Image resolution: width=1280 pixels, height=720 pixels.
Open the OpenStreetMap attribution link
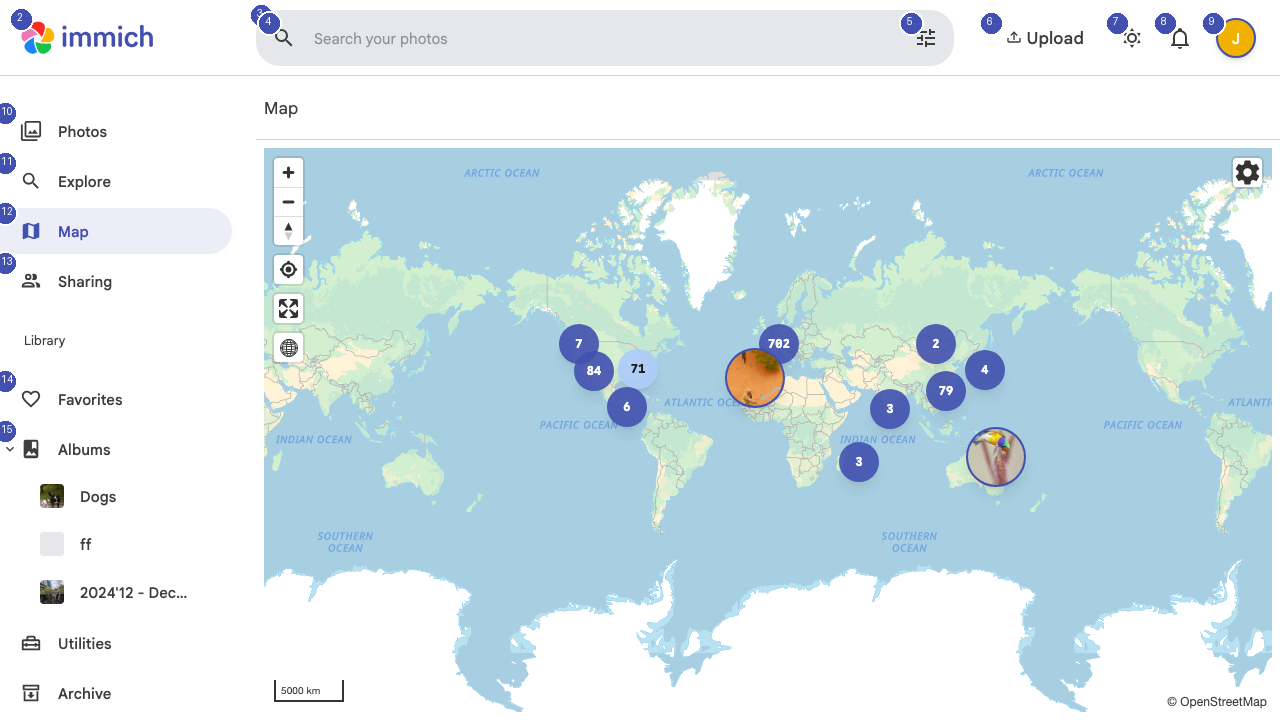(1221, 701)
